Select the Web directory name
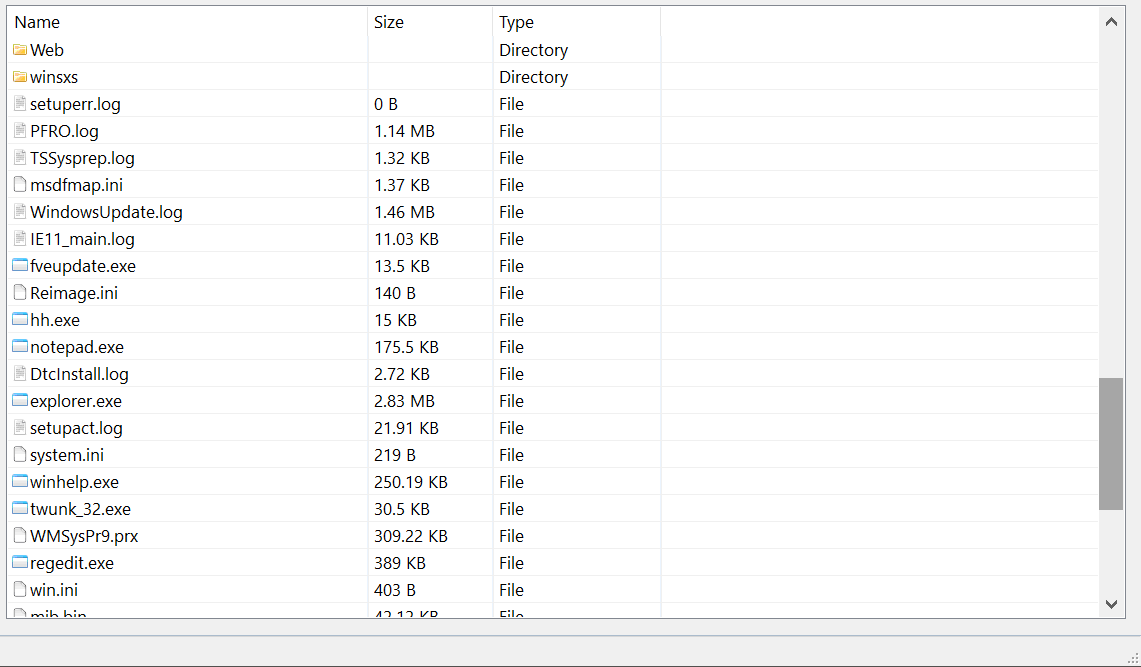The image size is (1141, 667). [47, 50]
